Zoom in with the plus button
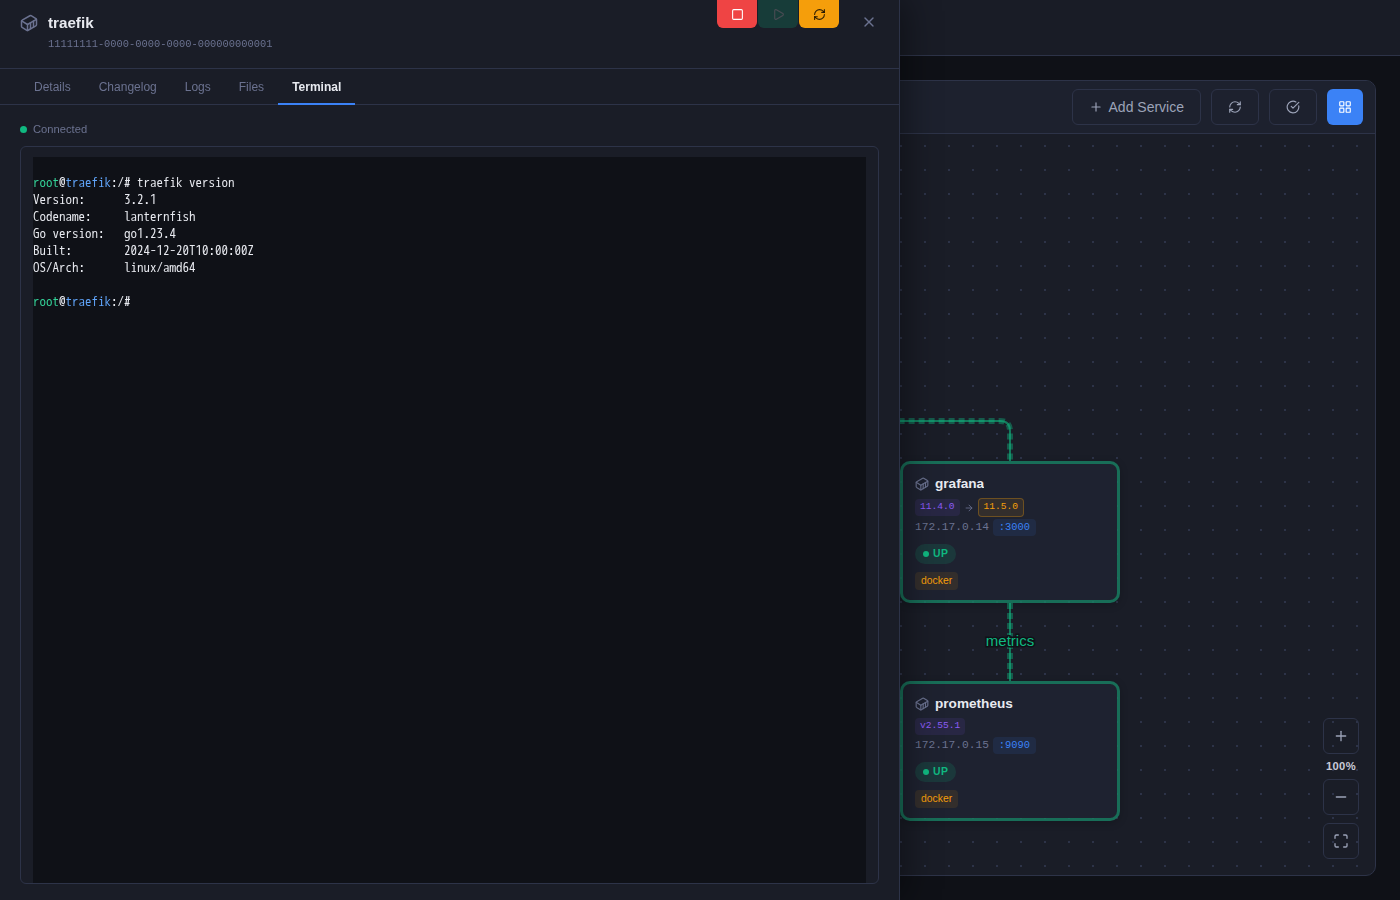 (1341, 736)
